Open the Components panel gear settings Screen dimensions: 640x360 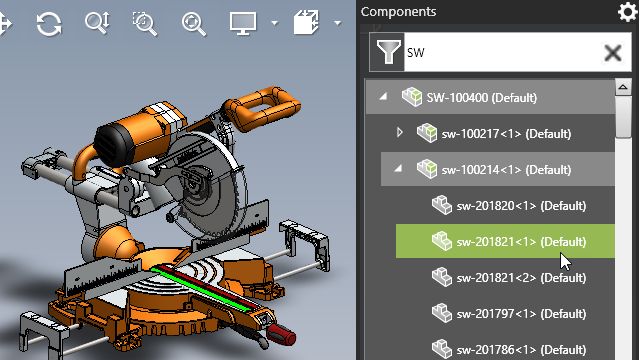point(627,12)
